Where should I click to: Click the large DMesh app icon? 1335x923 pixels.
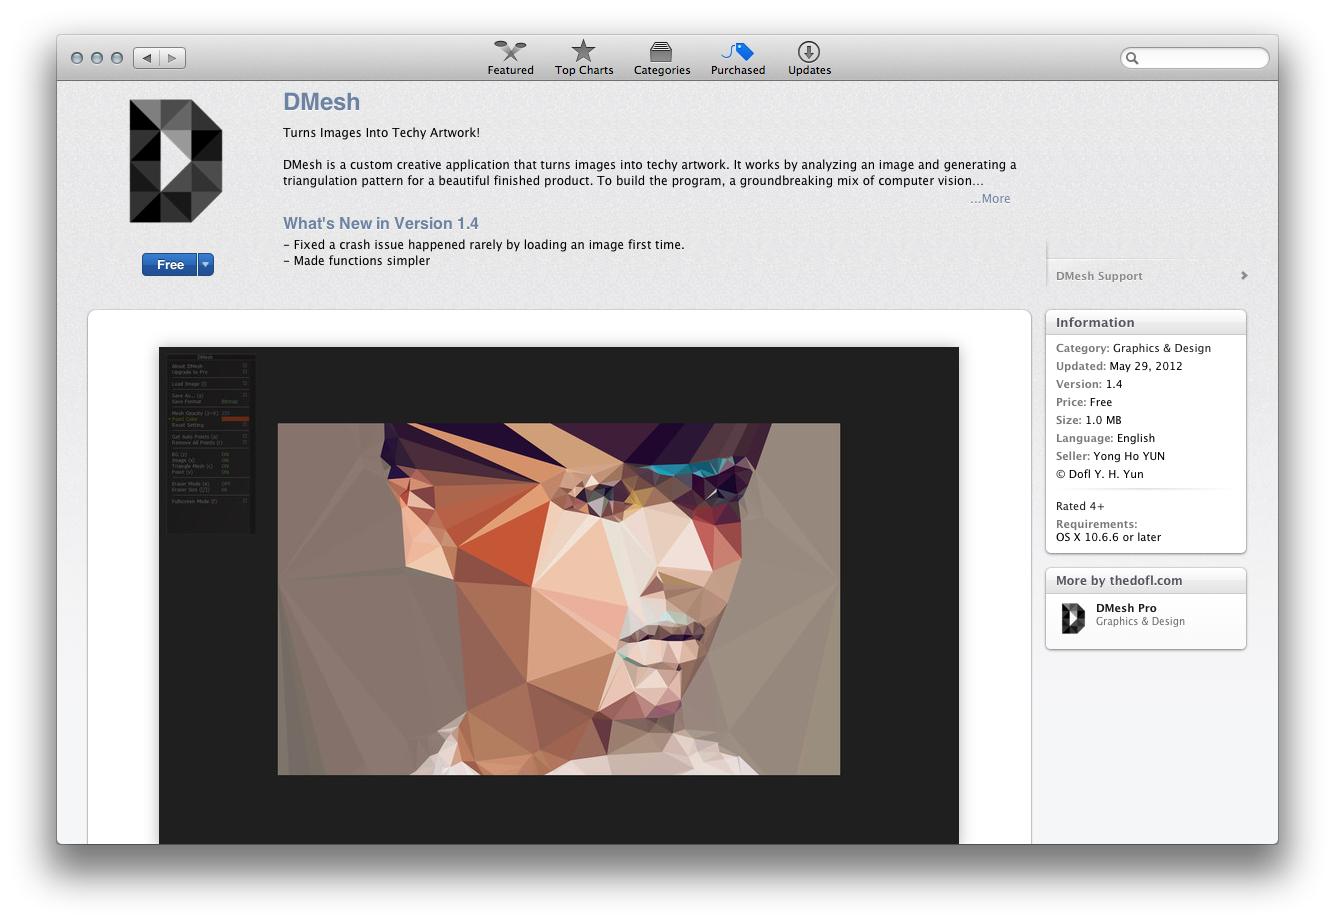point(176,161)
